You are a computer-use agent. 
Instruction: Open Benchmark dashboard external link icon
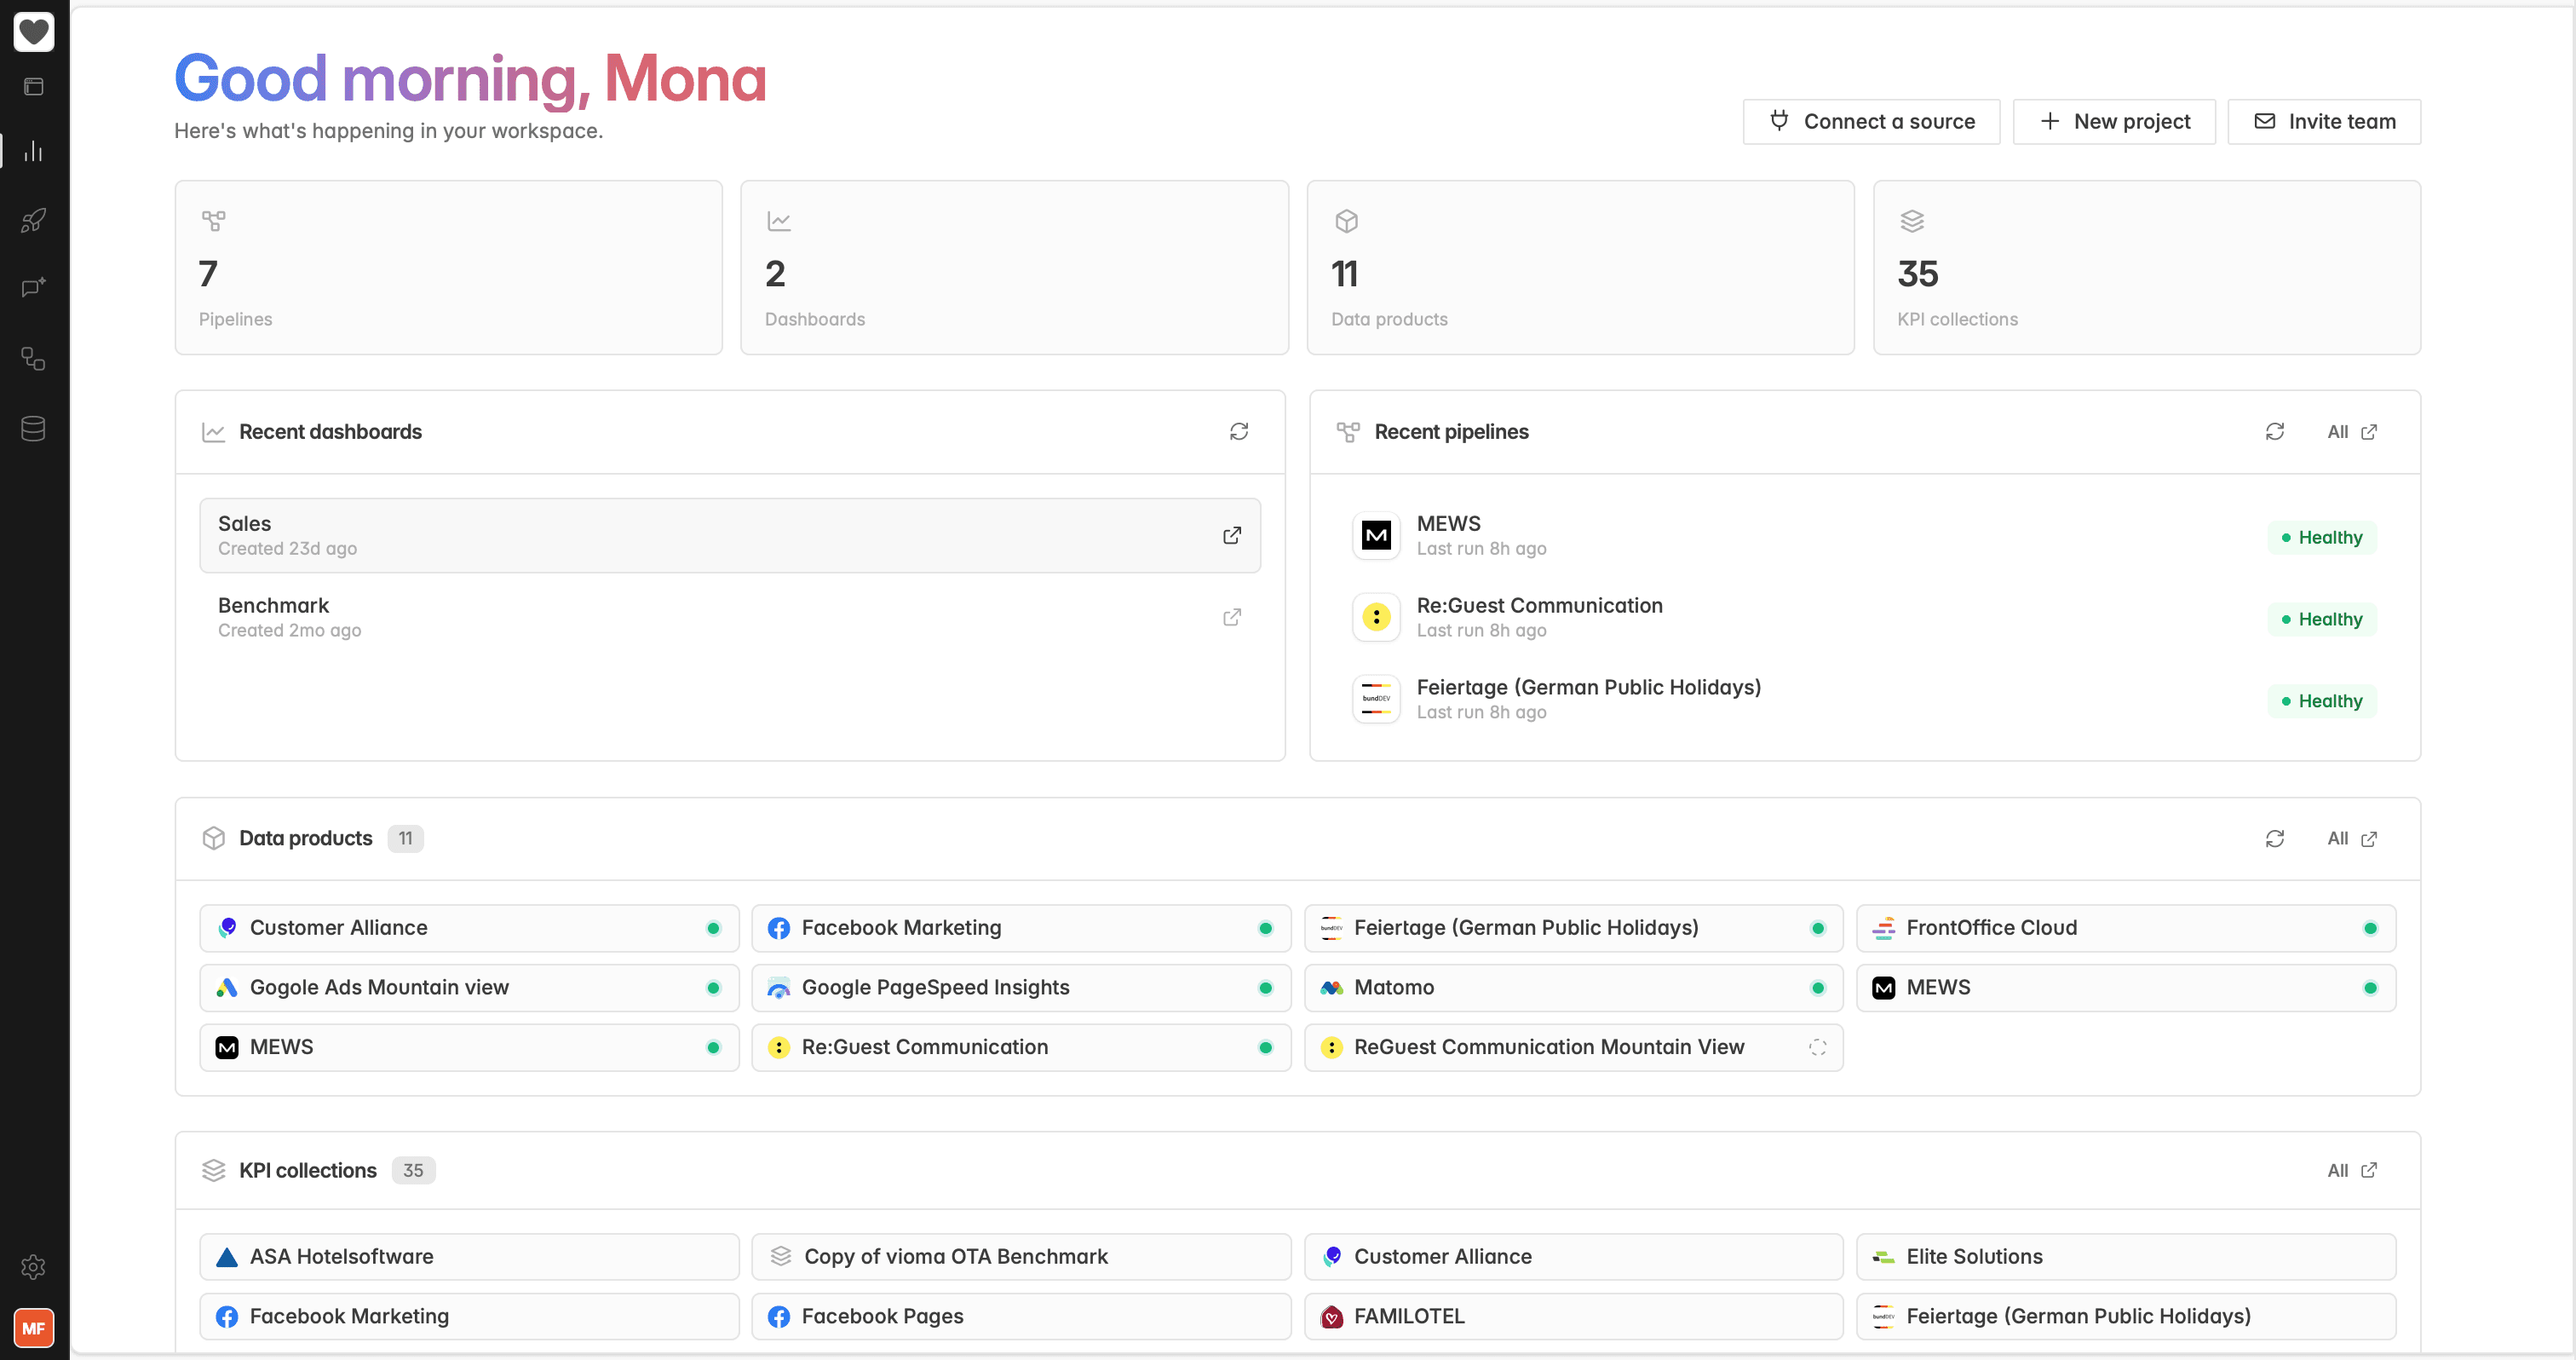click(x=1232, y=618)
